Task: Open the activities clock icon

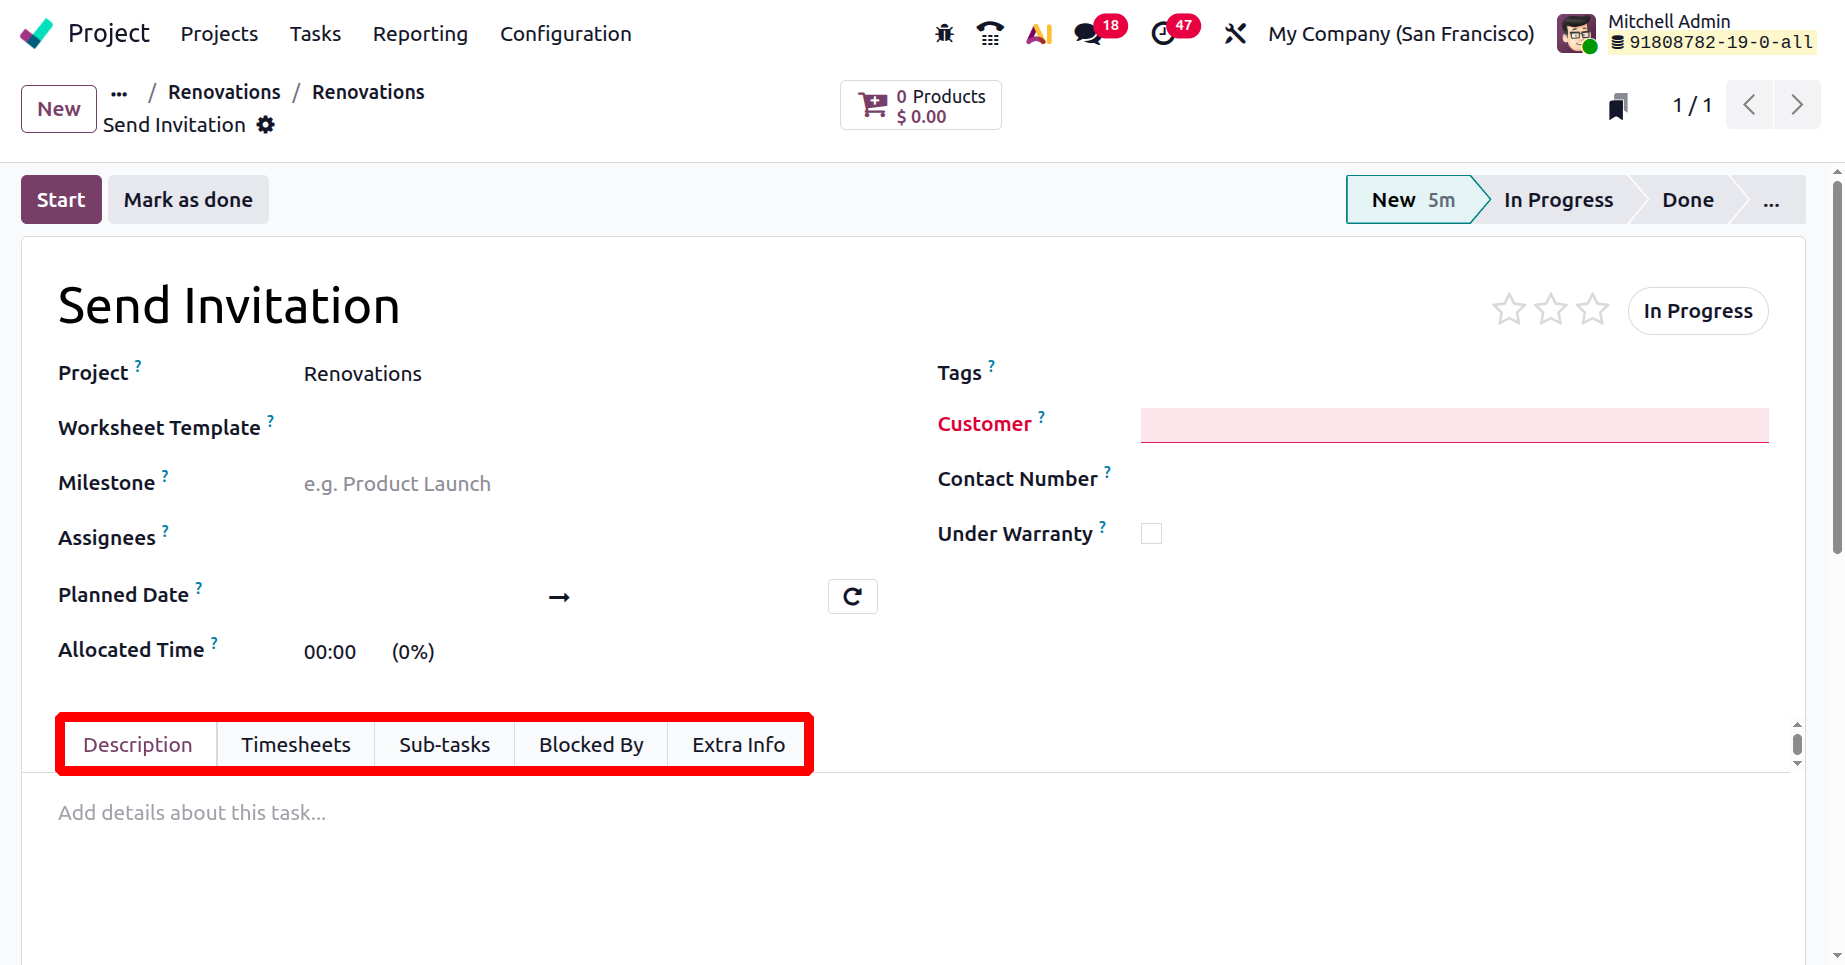Action: point(1163,34)
